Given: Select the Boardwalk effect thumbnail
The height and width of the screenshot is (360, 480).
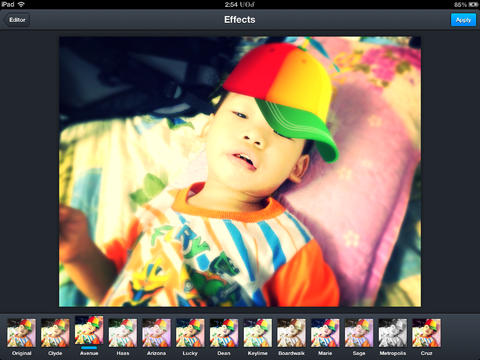Looking at the screenshot, I should [x=291, y=333].
